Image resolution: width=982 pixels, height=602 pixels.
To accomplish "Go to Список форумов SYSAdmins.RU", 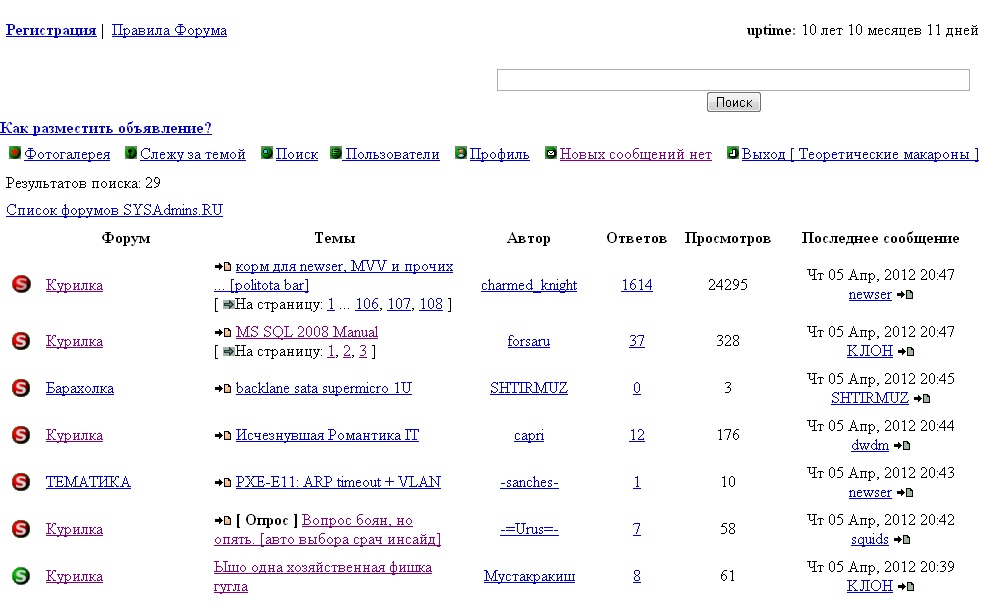I will [115, 210].
